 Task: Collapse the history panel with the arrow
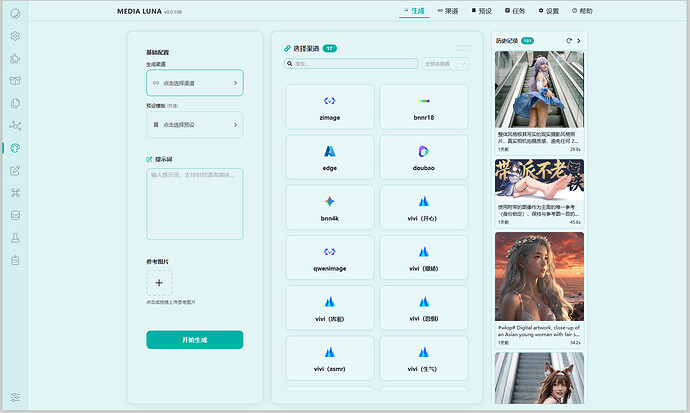[580, 41]
